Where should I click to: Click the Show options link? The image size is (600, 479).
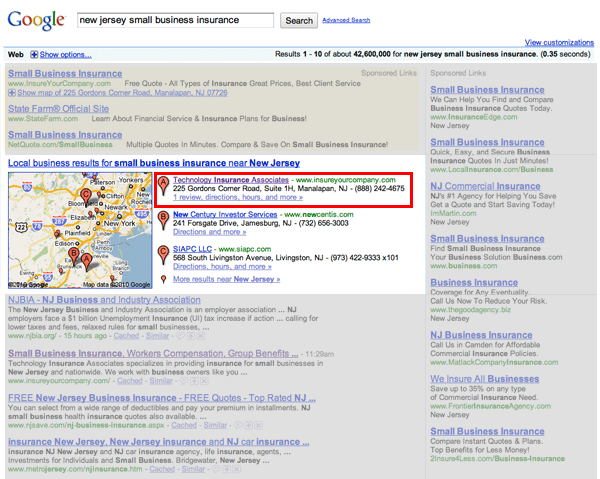click(x=65, y=55)
